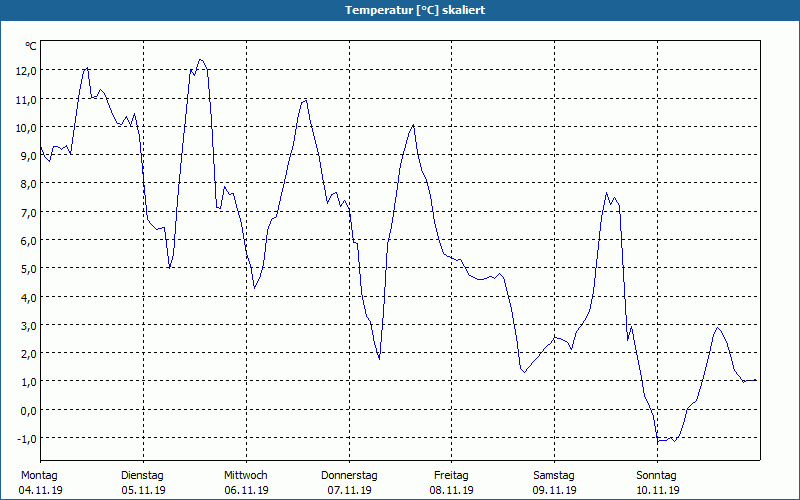Click the 4,0 y-axis value
The image size is (800, 500).
[29, 298]
